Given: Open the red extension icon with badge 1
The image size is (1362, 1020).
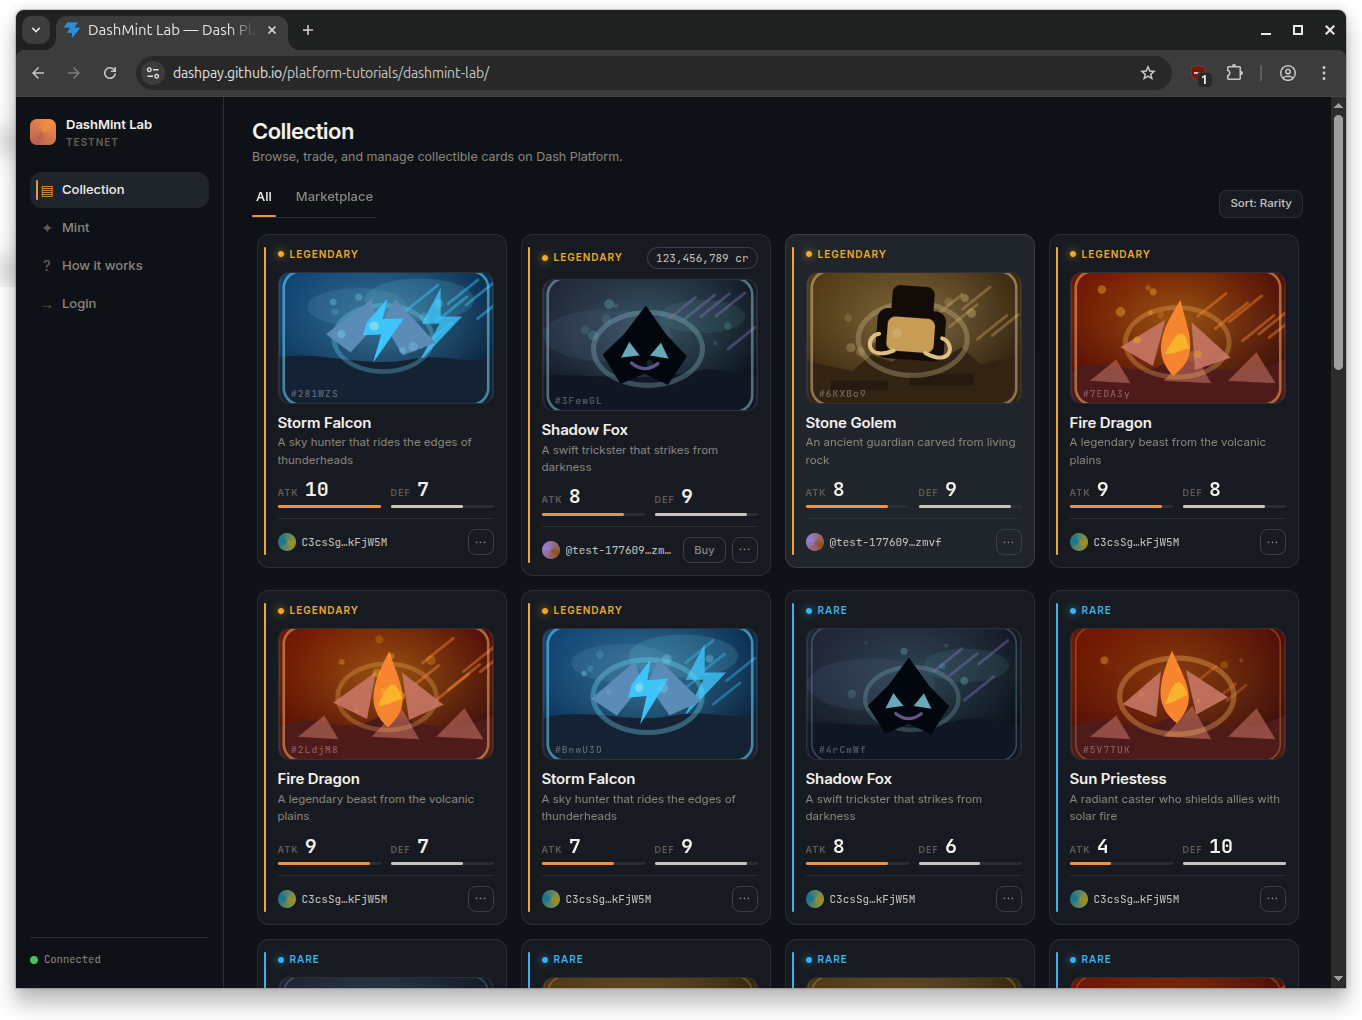Looking at the screenshot, I should tap(1199, 74).
